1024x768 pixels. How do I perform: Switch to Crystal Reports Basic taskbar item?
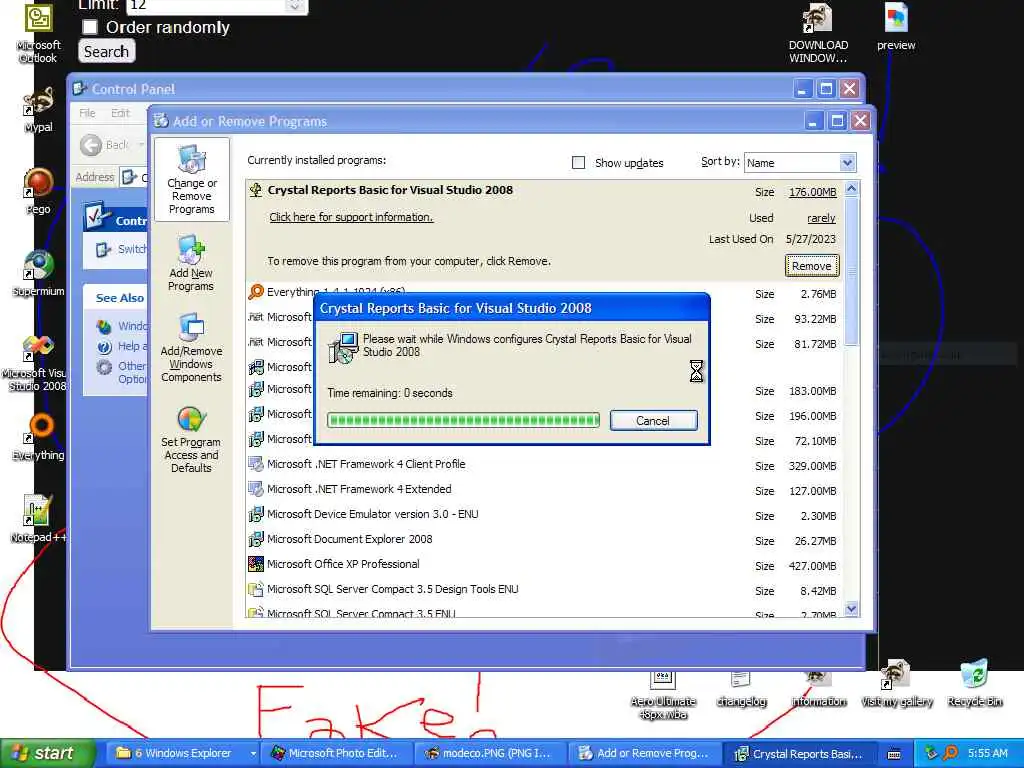click(x=799, y=754)
